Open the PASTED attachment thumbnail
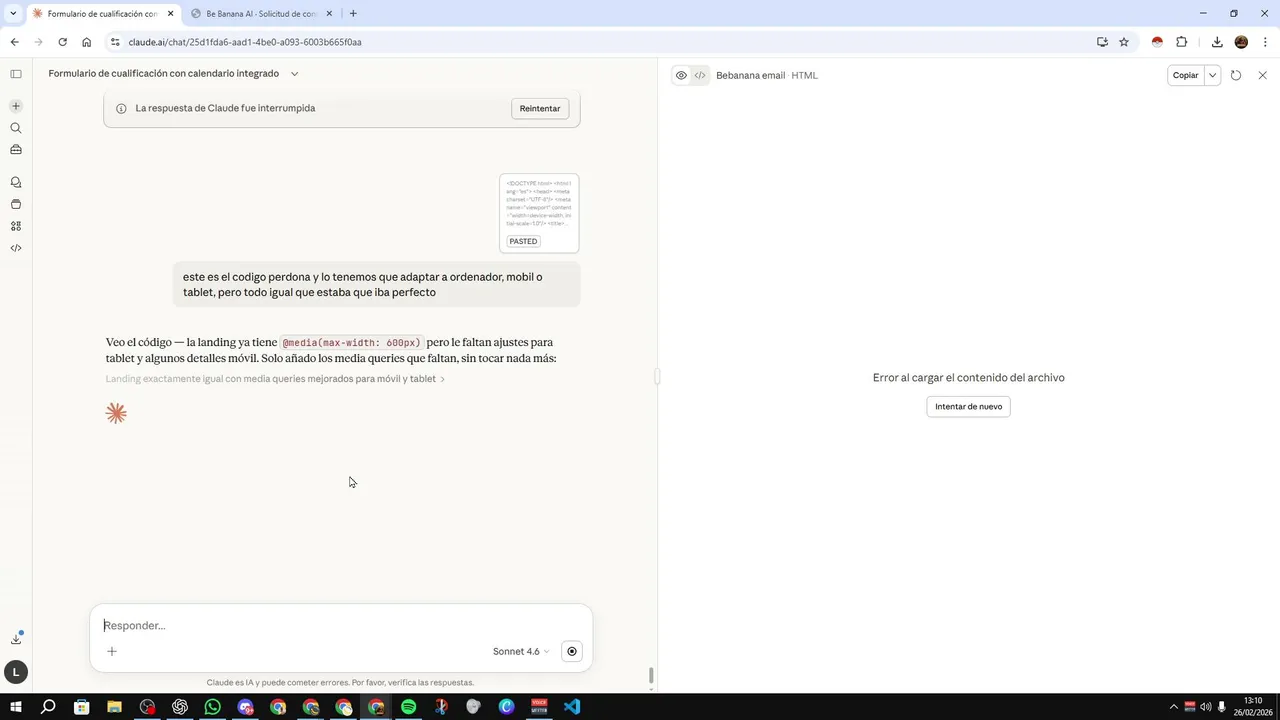The image size is (1280, 720). pos(539,213)
